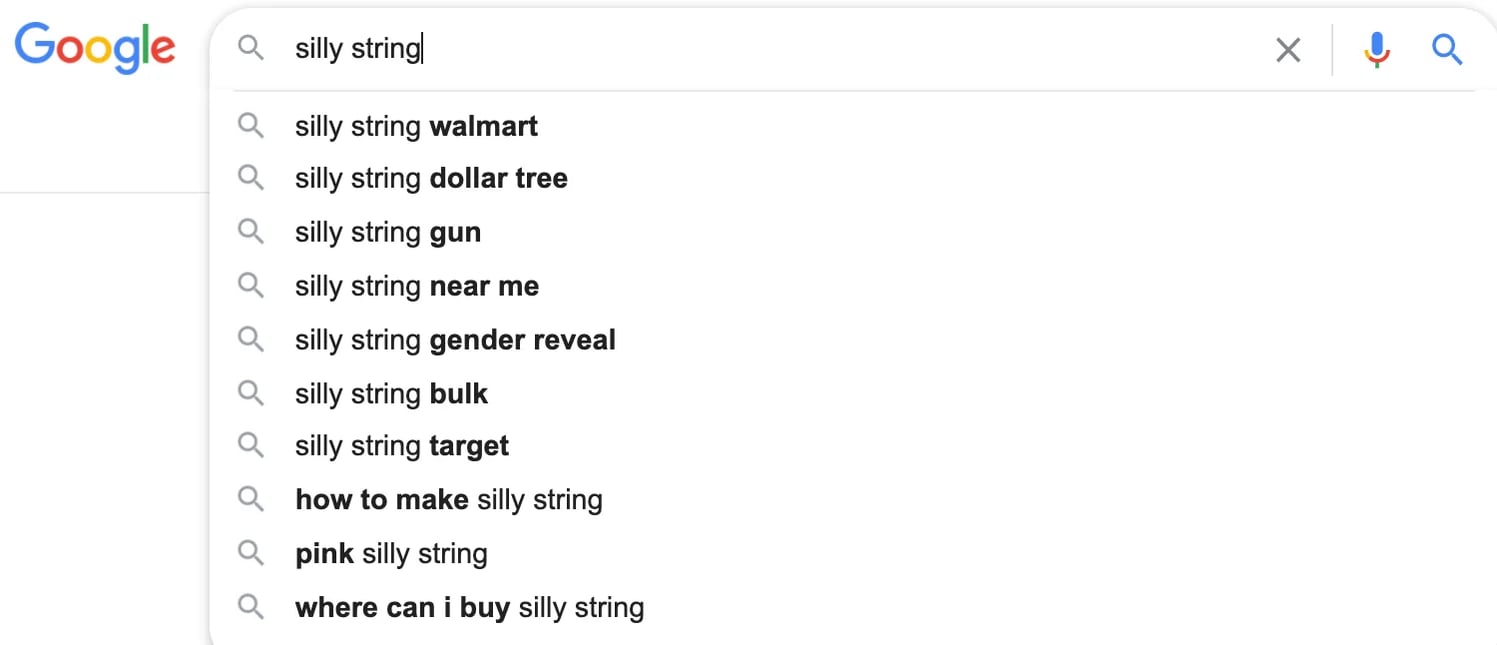Pick 'silly string near me' suggestion
This screenshot has width=1497, height=645.
click(x=417, y=287)
